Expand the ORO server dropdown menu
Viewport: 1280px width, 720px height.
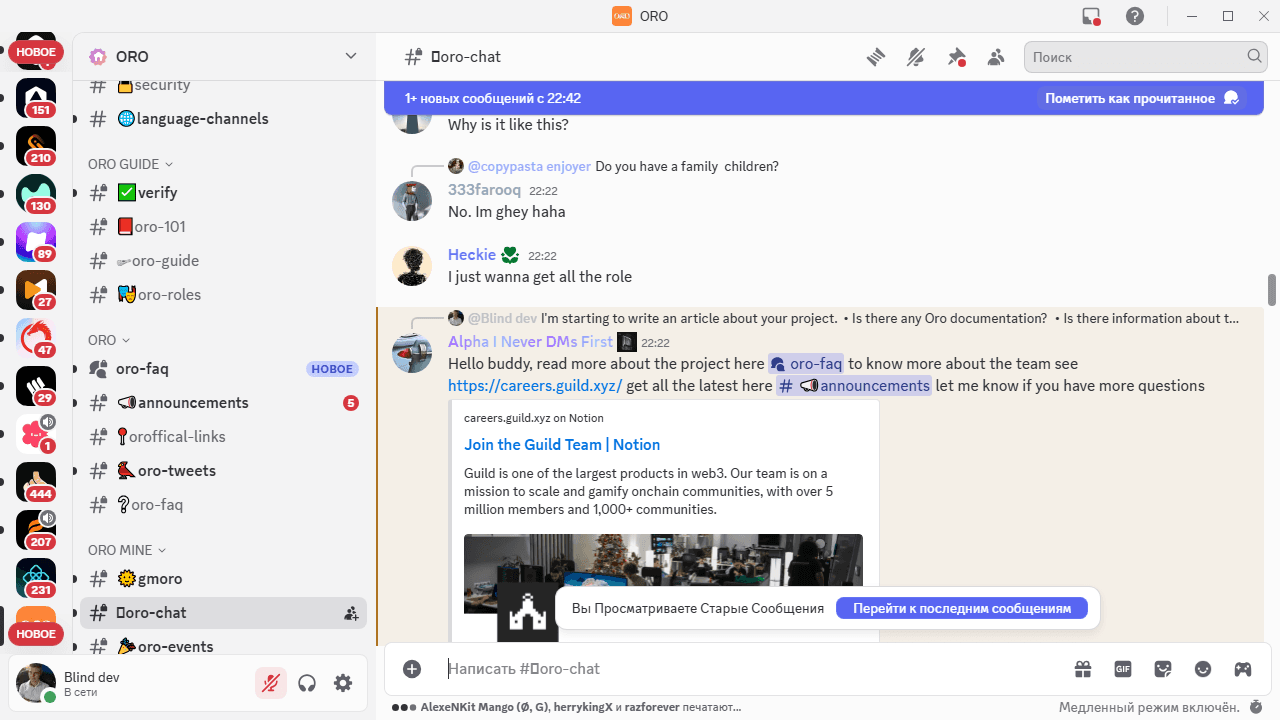coord(351,57)
